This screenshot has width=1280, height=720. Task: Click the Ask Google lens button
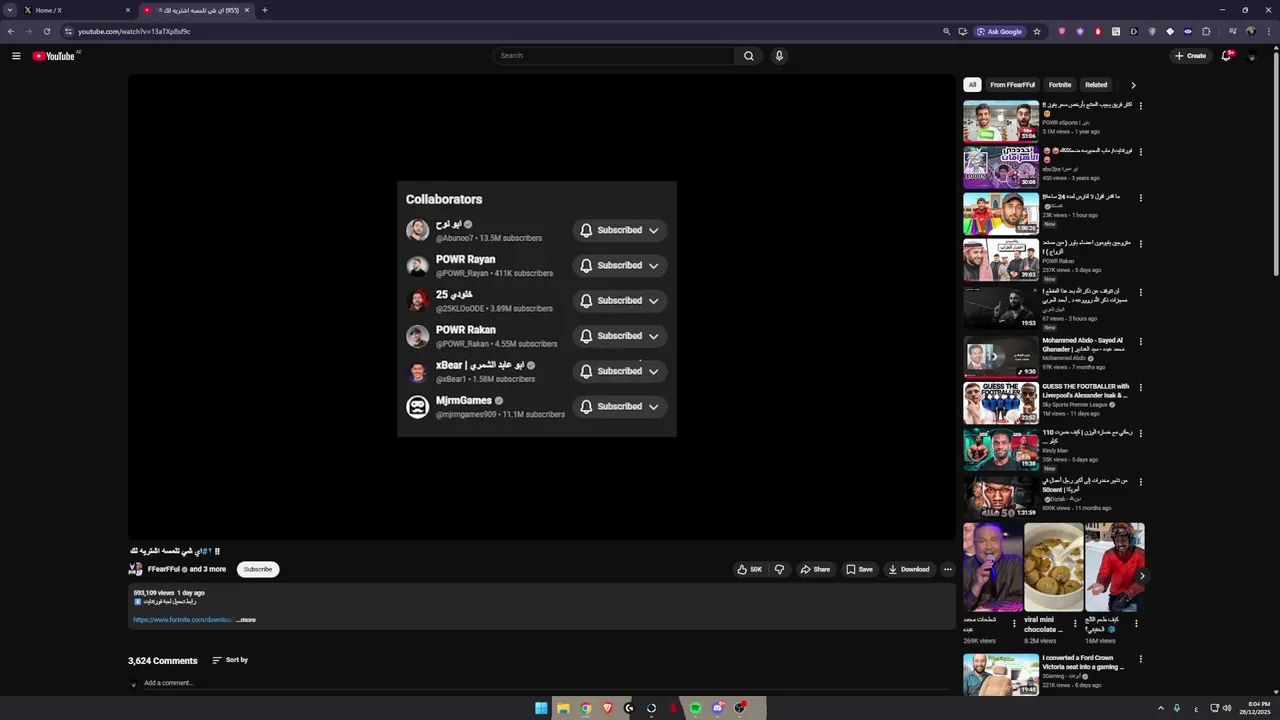pos(1000,31)
